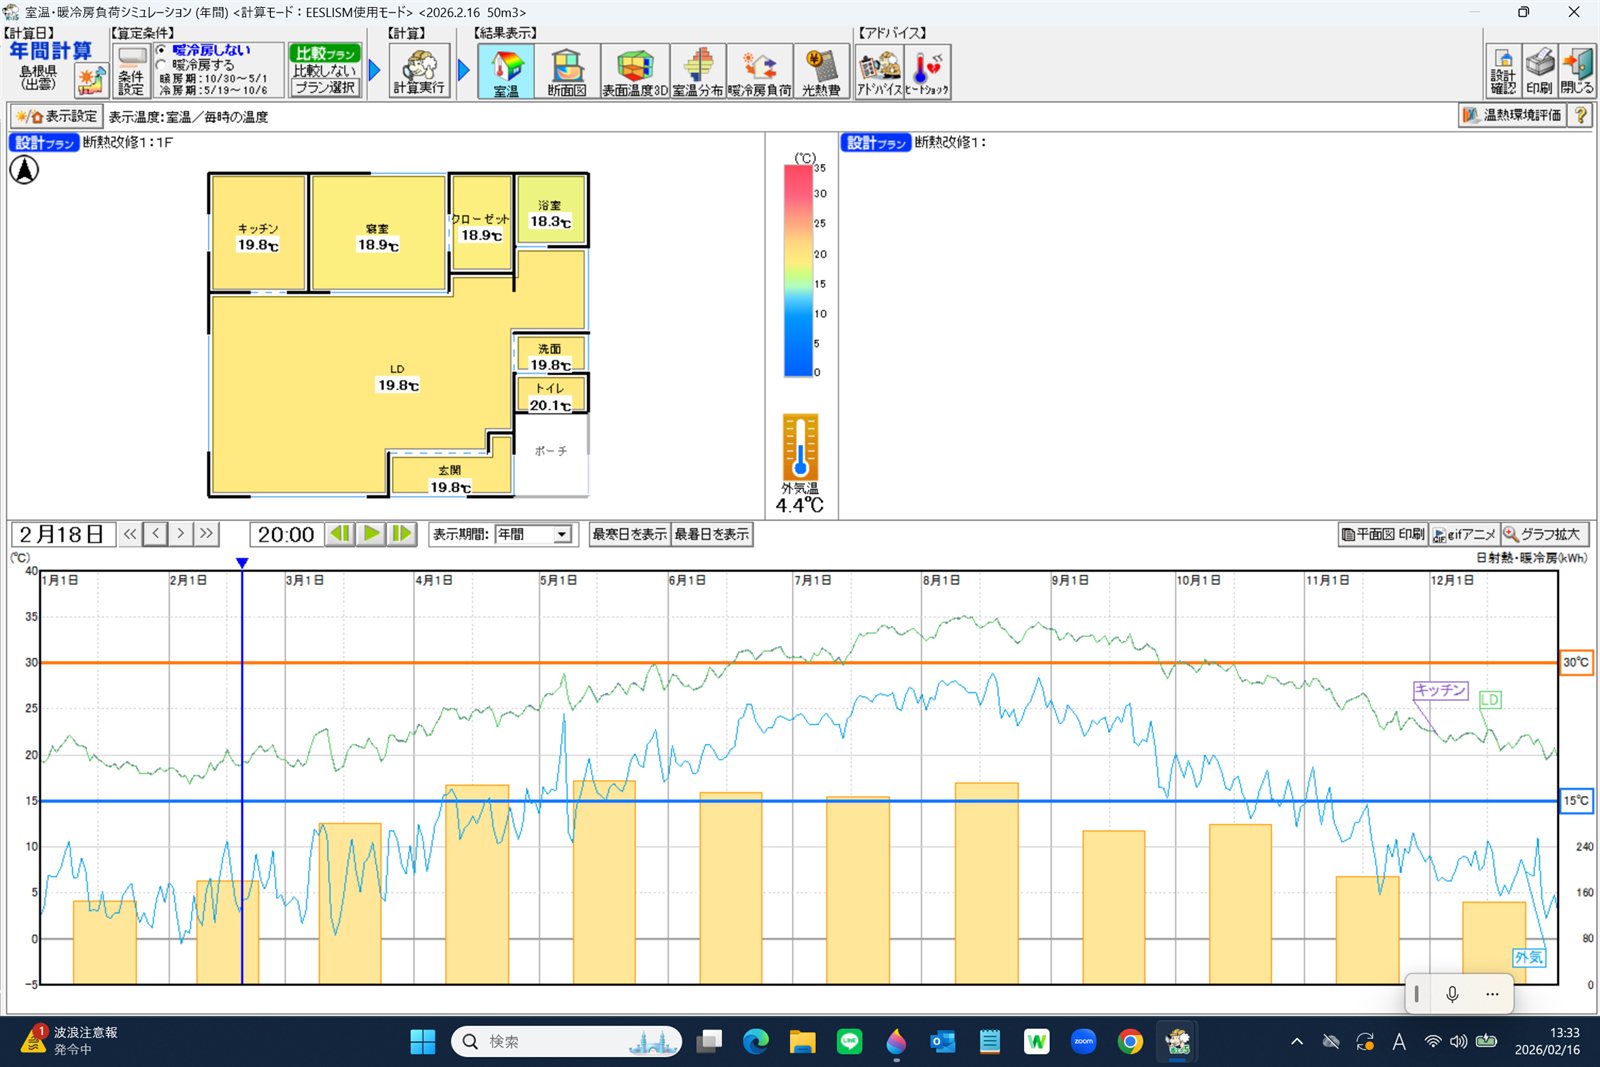The image size is (1600, 1067).
Task: Expand the 表示期間 period dropdown
Action: [562, 535]
